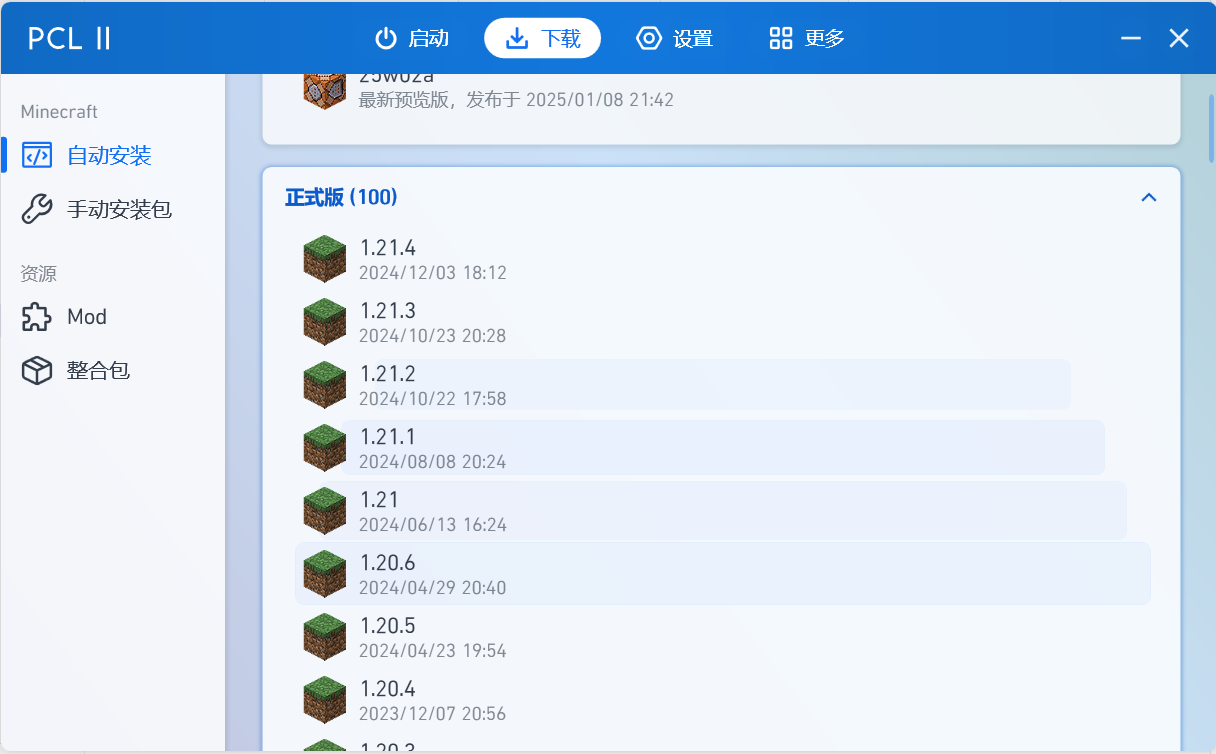Click the grid icon beside 更多
The image size is (1216, 754).
(781, 38)
